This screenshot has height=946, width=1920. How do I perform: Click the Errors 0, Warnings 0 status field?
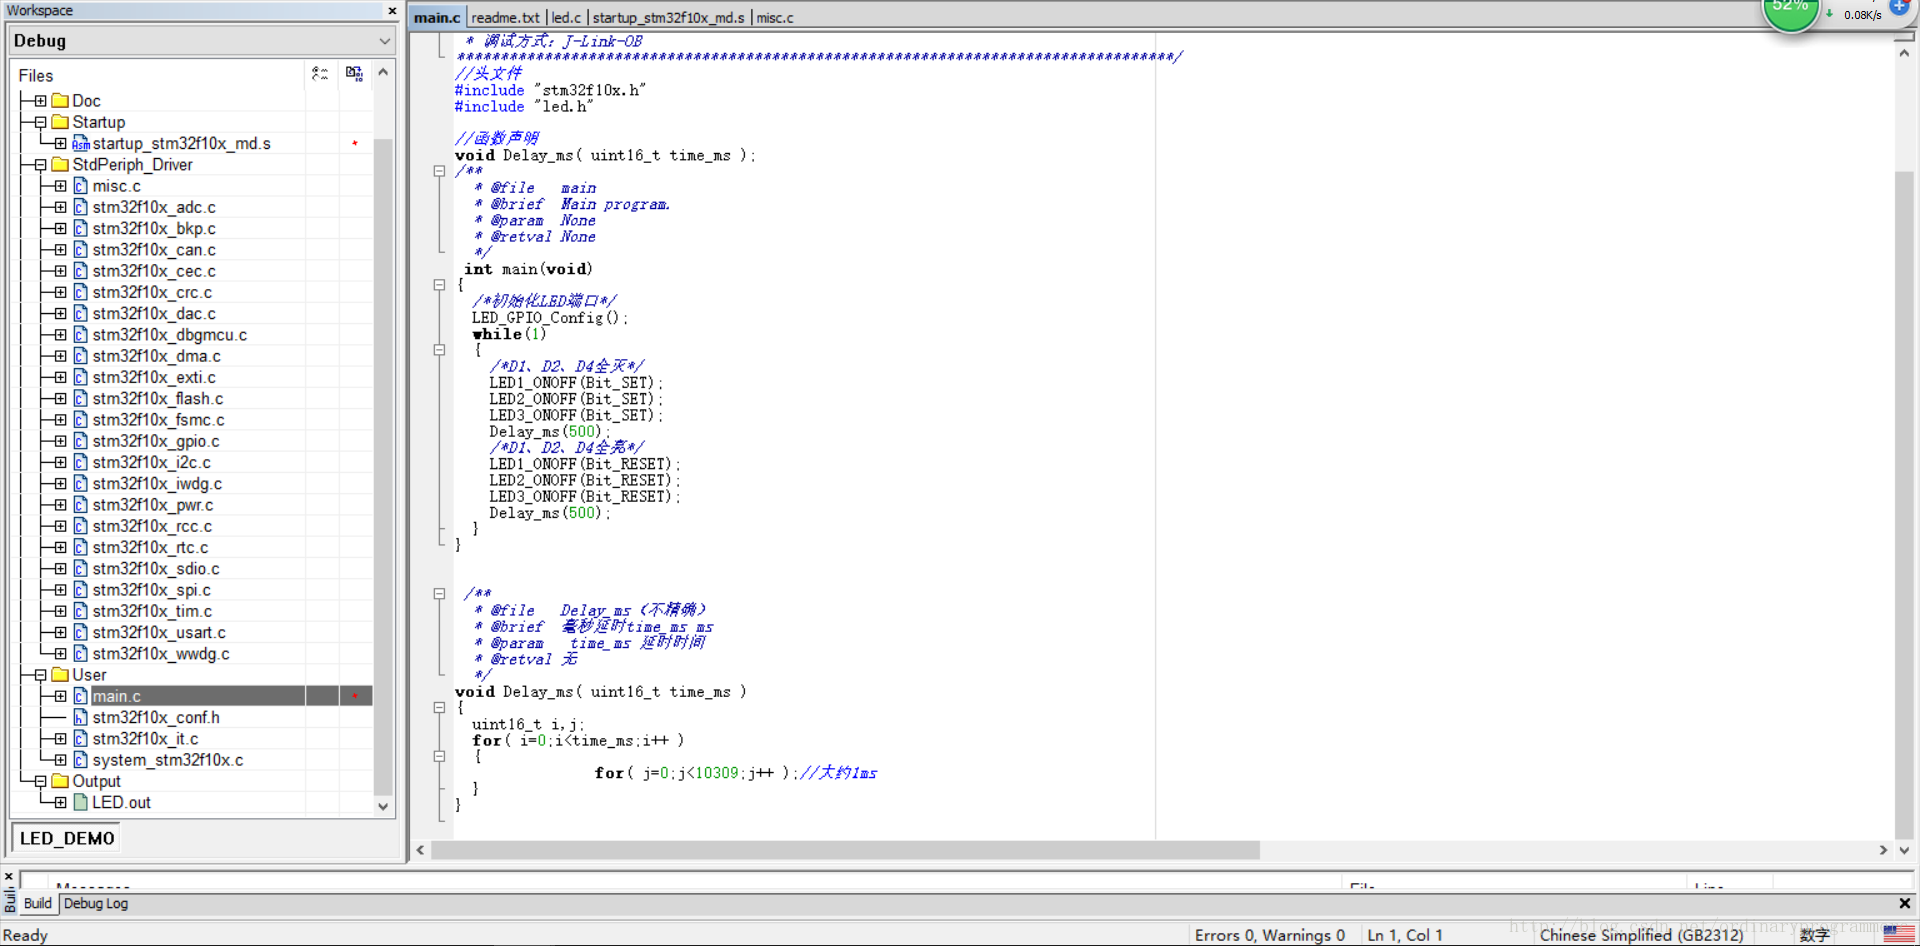pos(1270,935)
